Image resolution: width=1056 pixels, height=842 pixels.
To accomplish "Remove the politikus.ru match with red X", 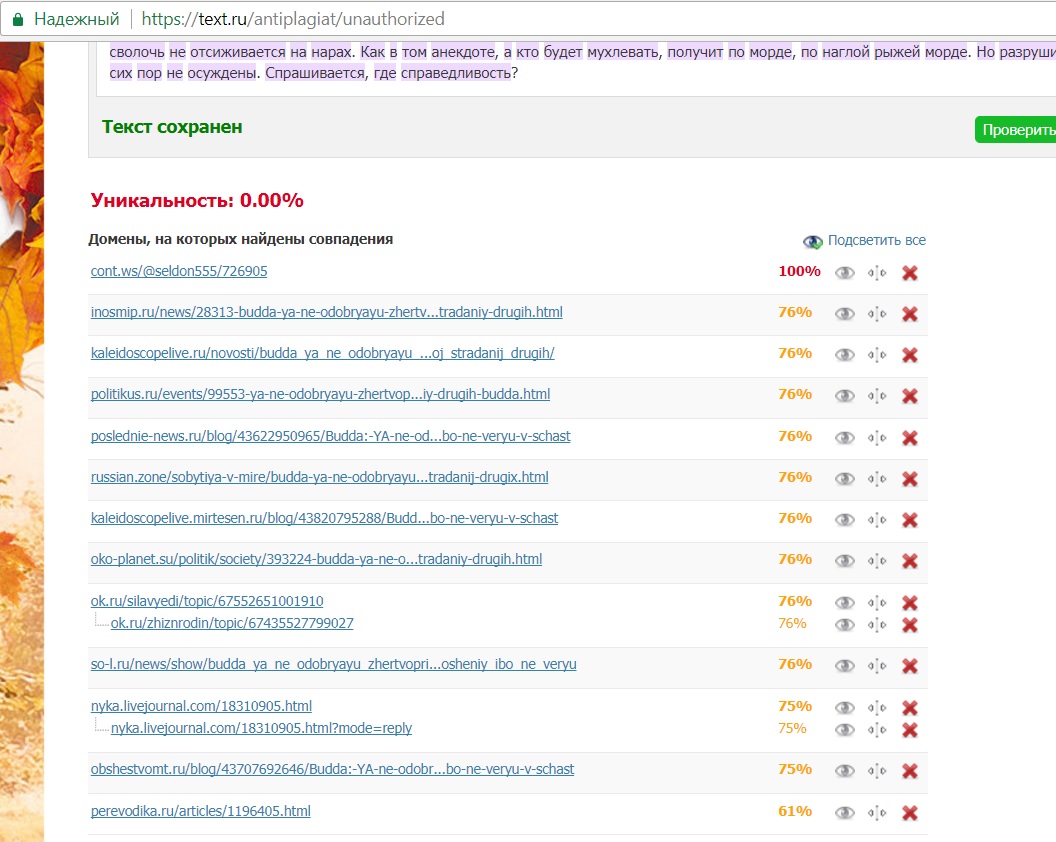I will click(909, 396).
